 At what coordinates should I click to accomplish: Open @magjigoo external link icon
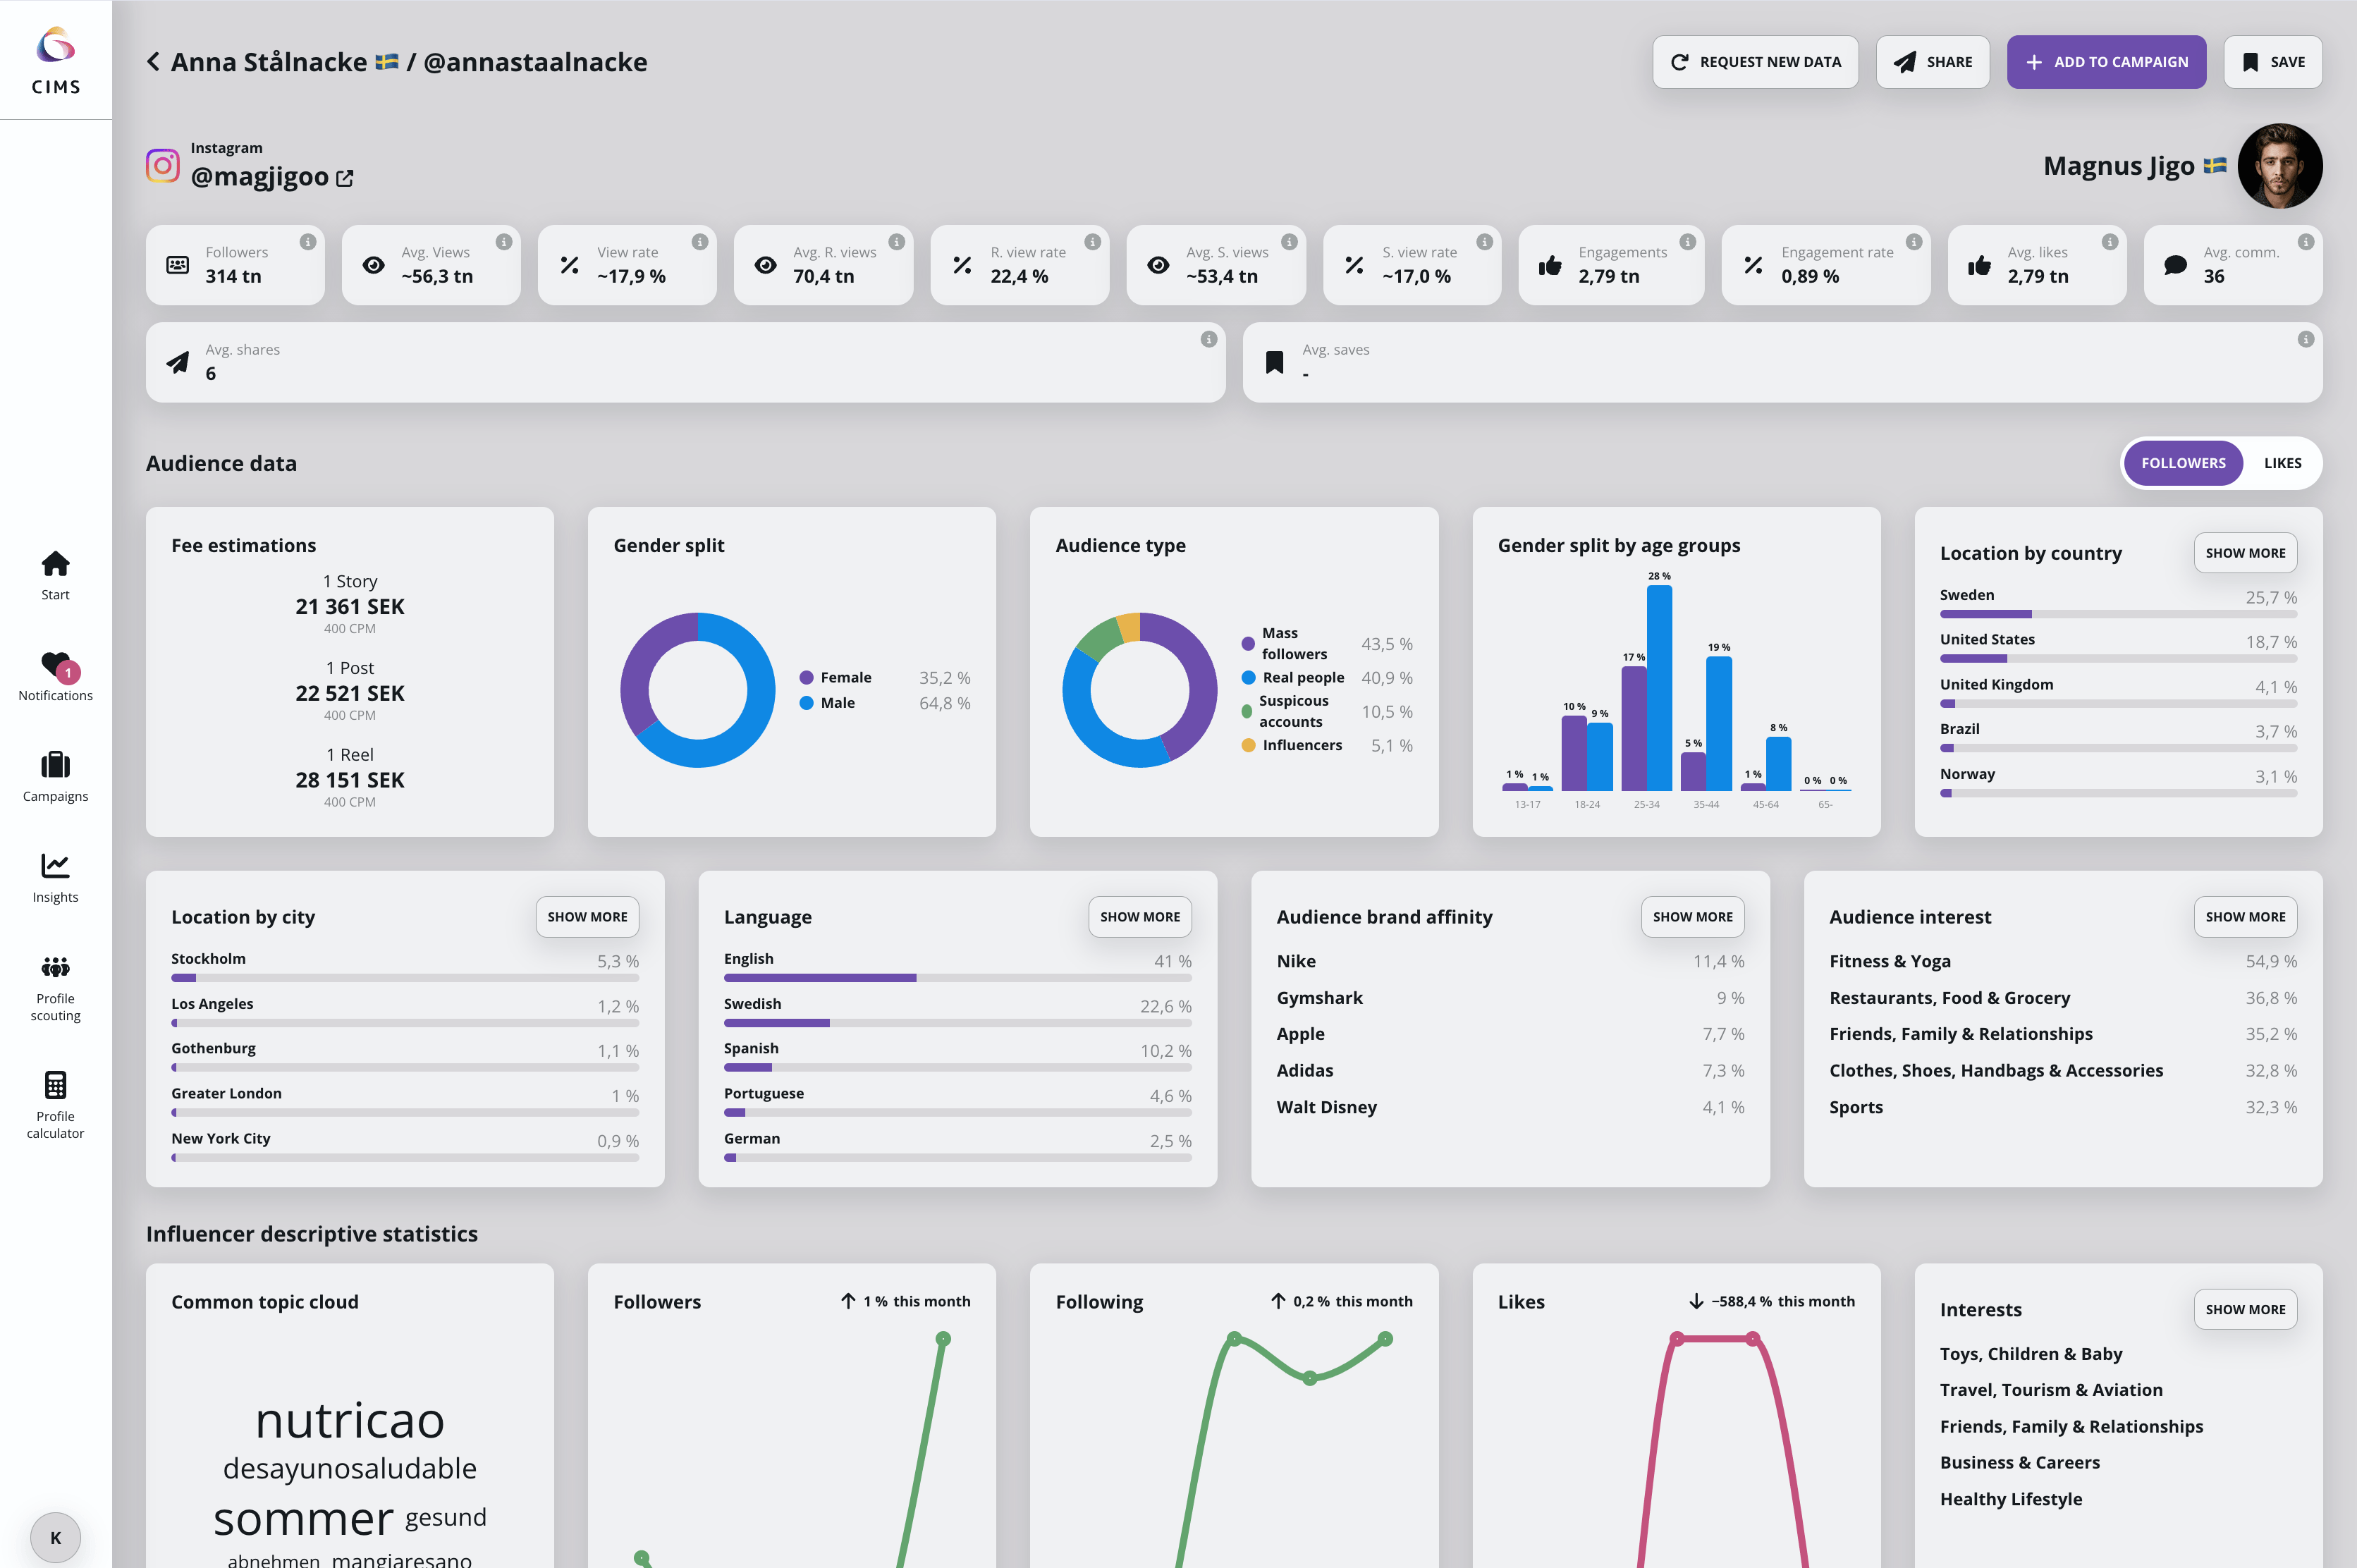point(345,178)
